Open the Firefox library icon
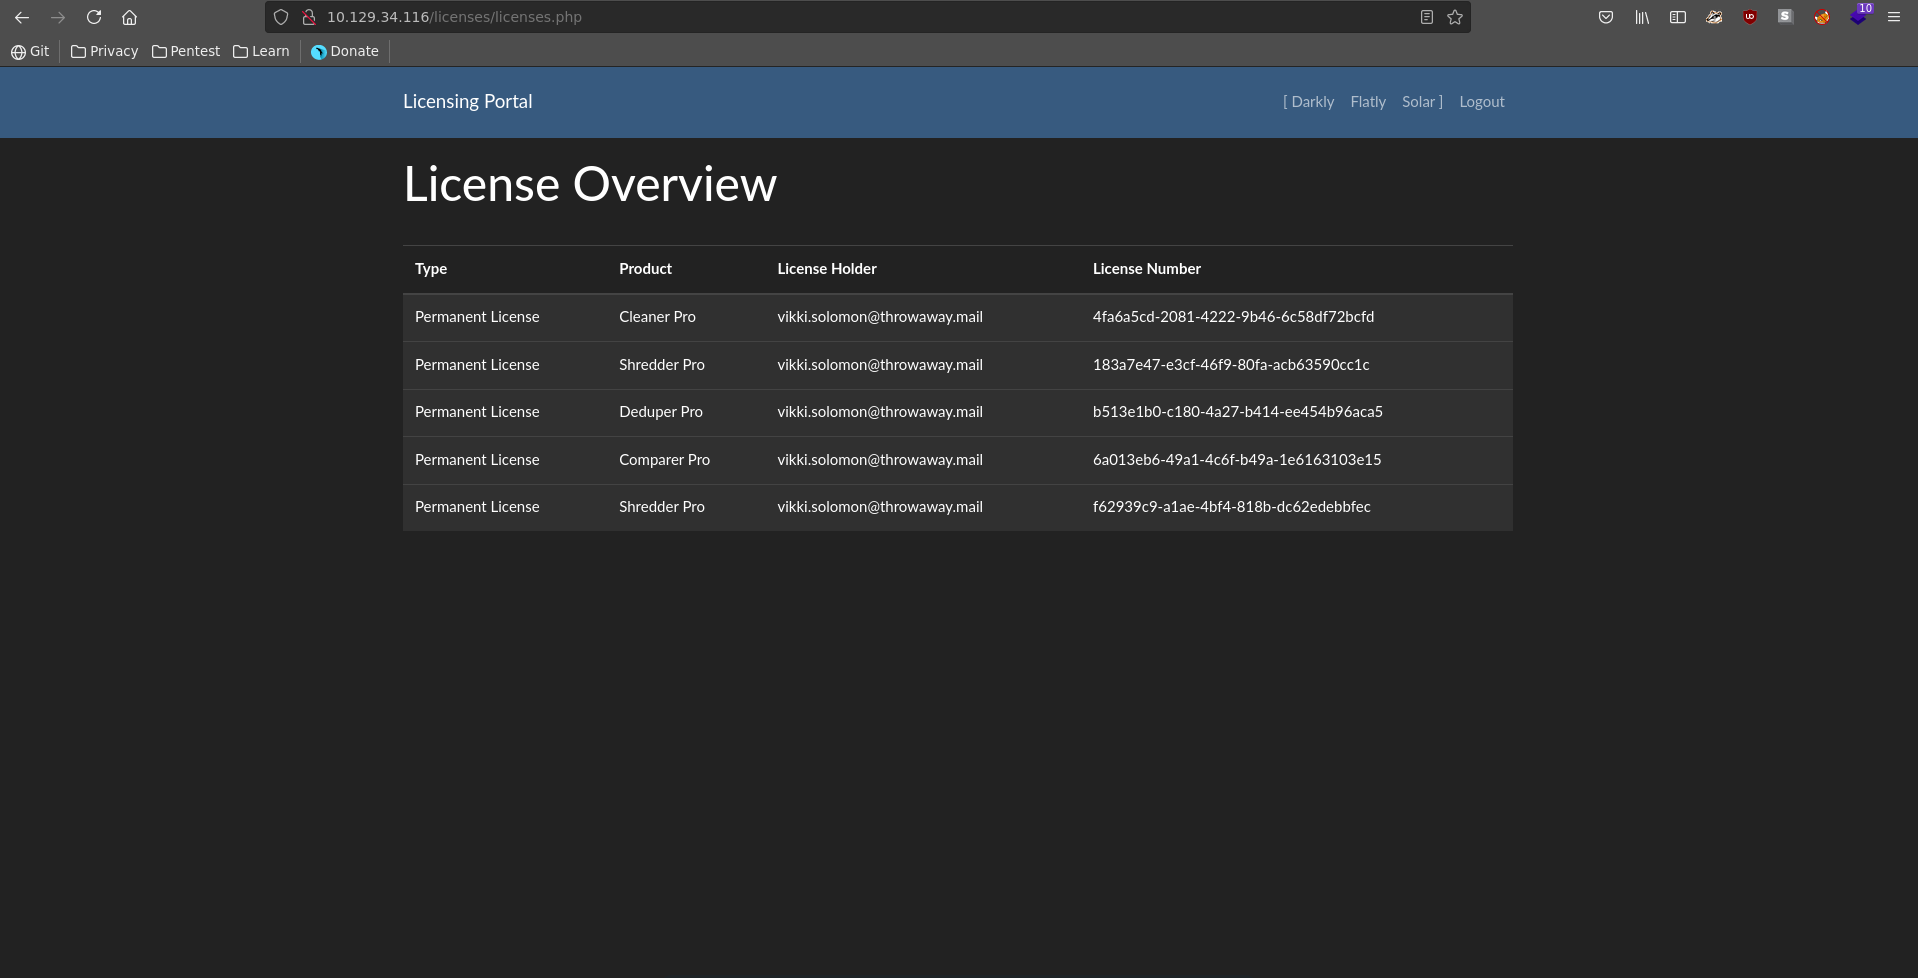 pyautogui.click(x=1642, y=17)
